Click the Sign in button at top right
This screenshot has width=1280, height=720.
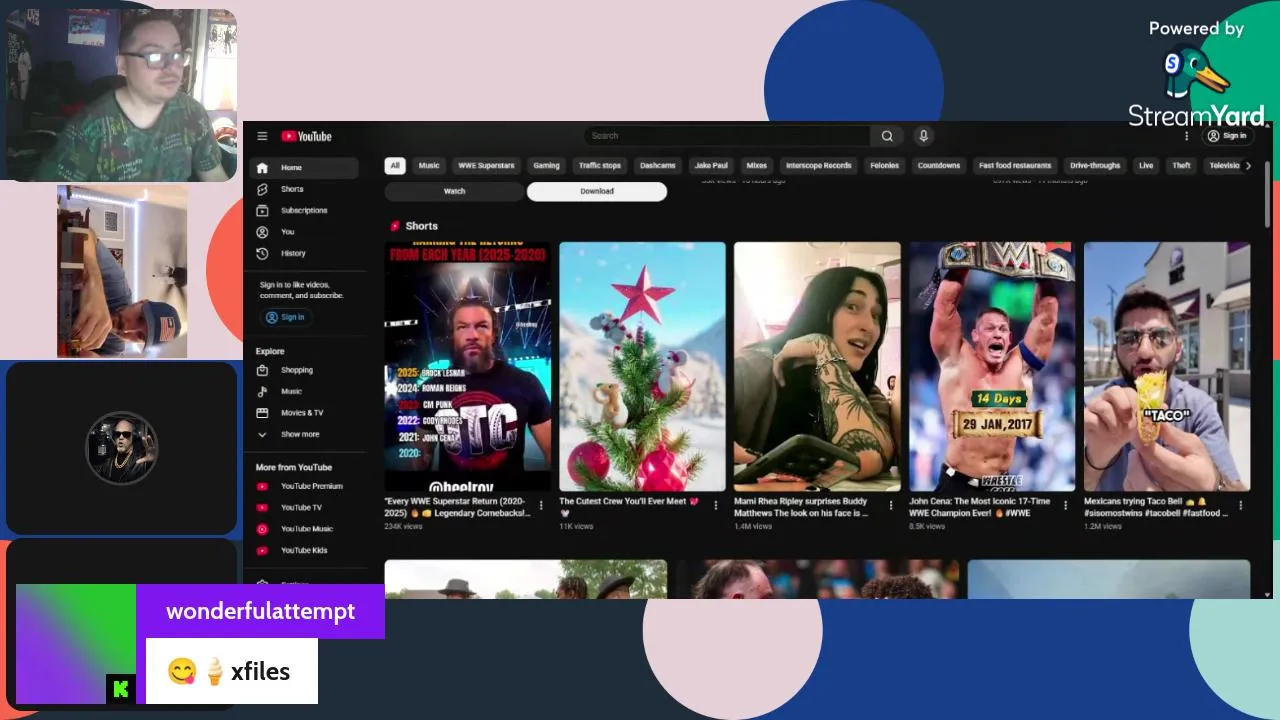pyautogui.click(x=1227, y=136)
